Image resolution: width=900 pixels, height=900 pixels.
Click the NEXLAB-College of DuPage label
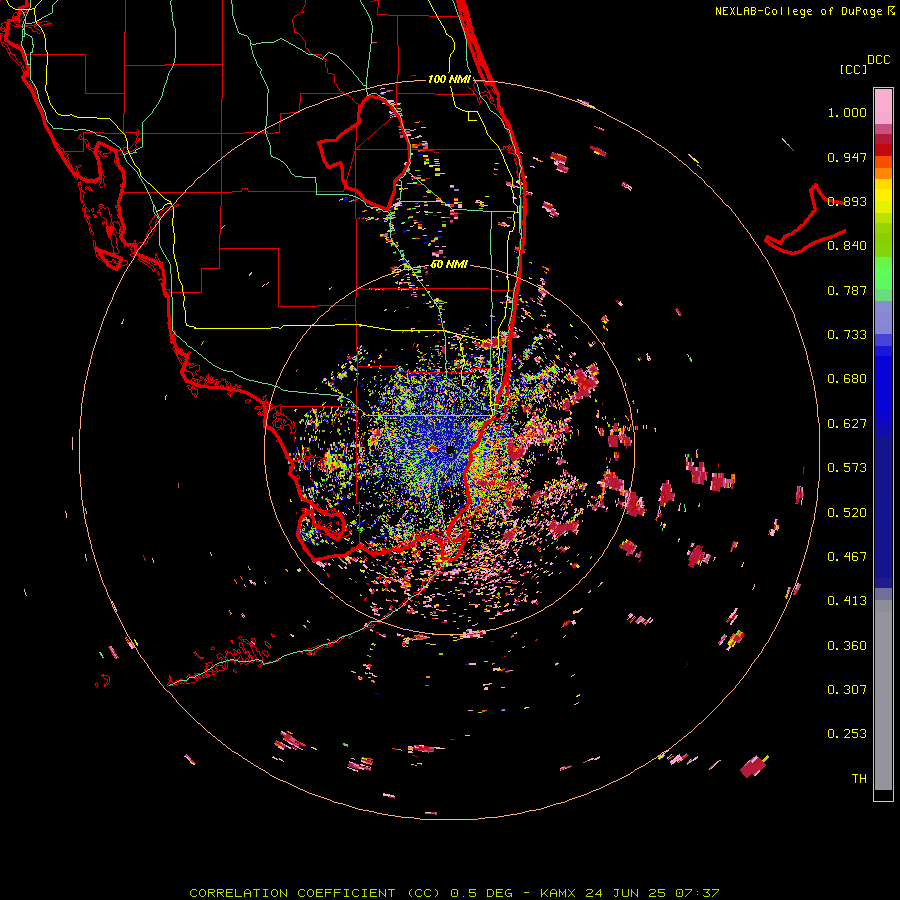pyautogui.click(x=798, y=11)
